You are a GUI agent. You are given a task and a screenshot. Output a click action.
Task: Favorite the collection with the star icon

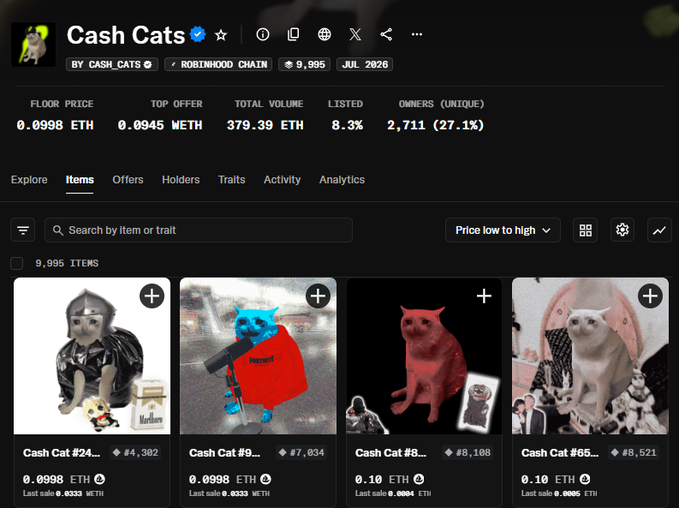tap(221, 35)
